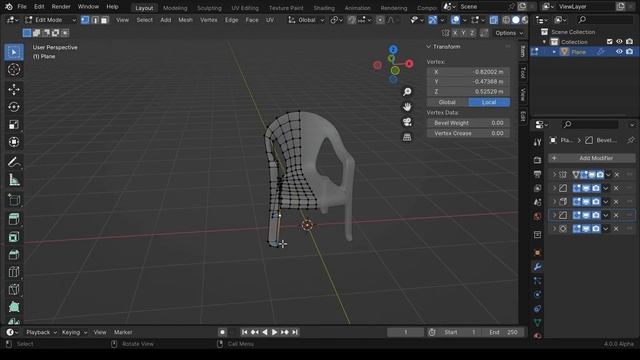Viewport: 640px width, 360px height.
Task: Open the Particles properties tab
Action: pyautogui.click(x=537, y=281)
